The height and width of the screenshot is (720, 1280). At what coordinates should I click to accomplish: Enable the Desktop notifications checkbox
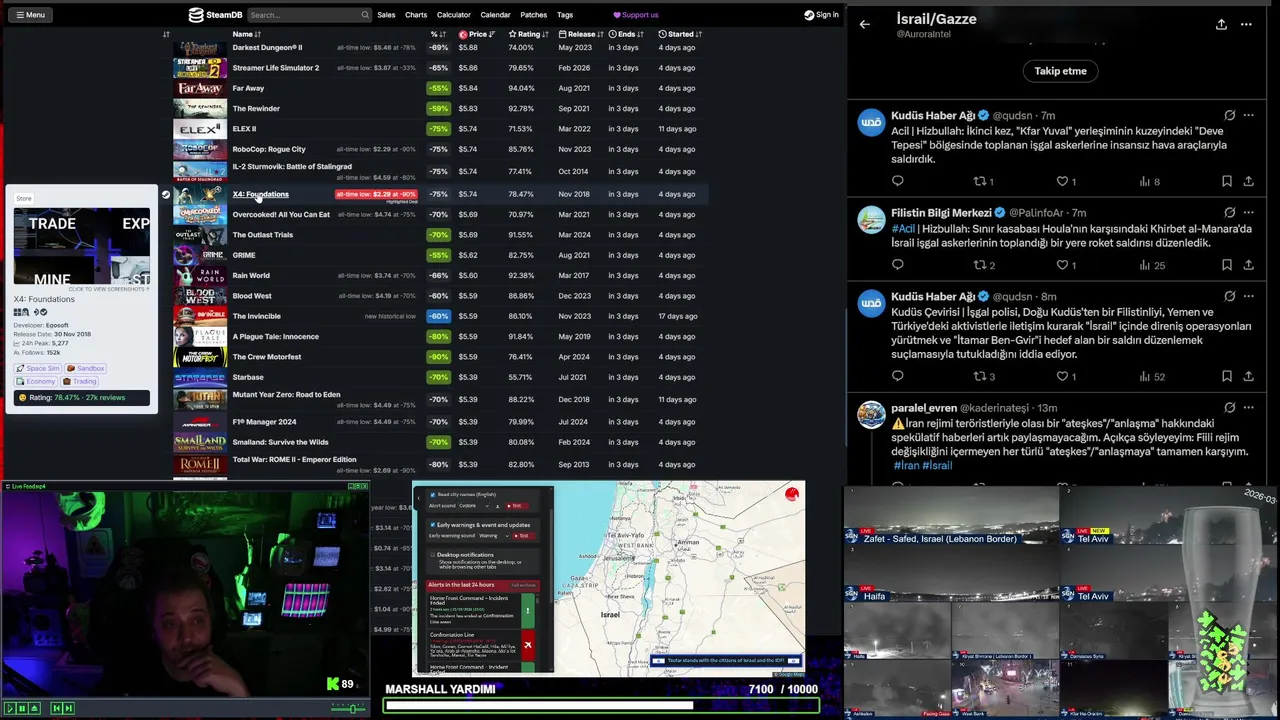(432, 555)
